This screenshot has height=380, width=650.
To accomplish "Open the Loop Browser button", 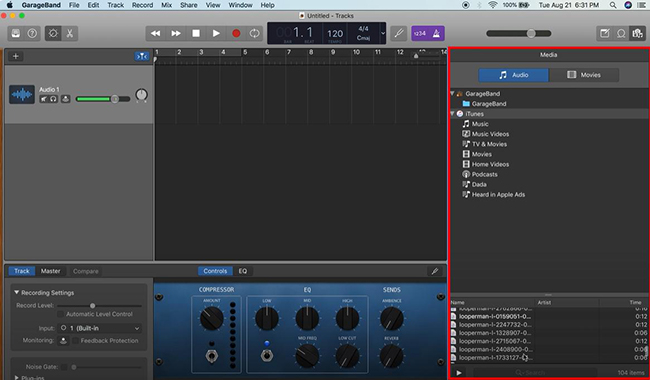I will coord(621,34).
